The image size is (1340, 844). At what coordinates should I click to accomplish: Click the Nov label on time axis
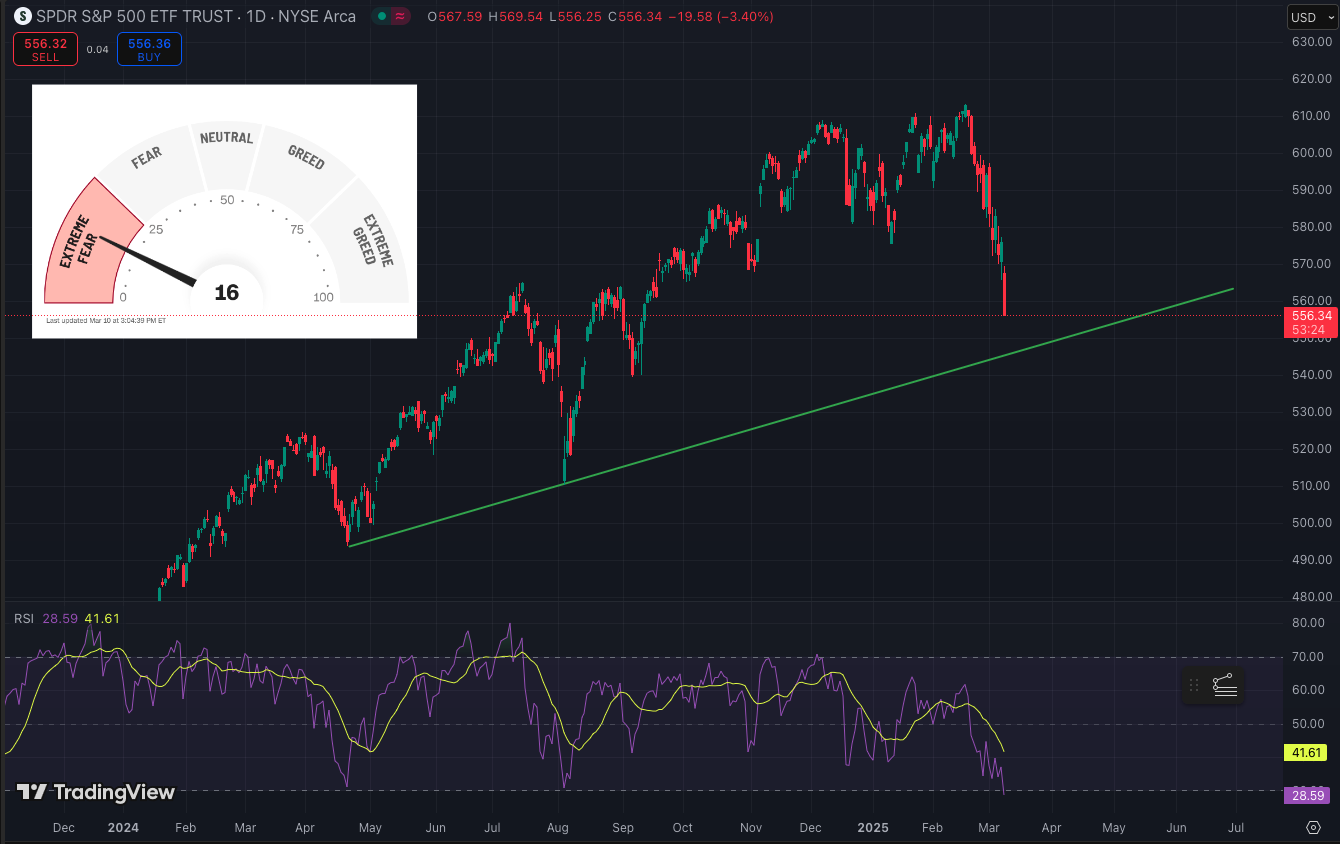[x=752, y=828]
